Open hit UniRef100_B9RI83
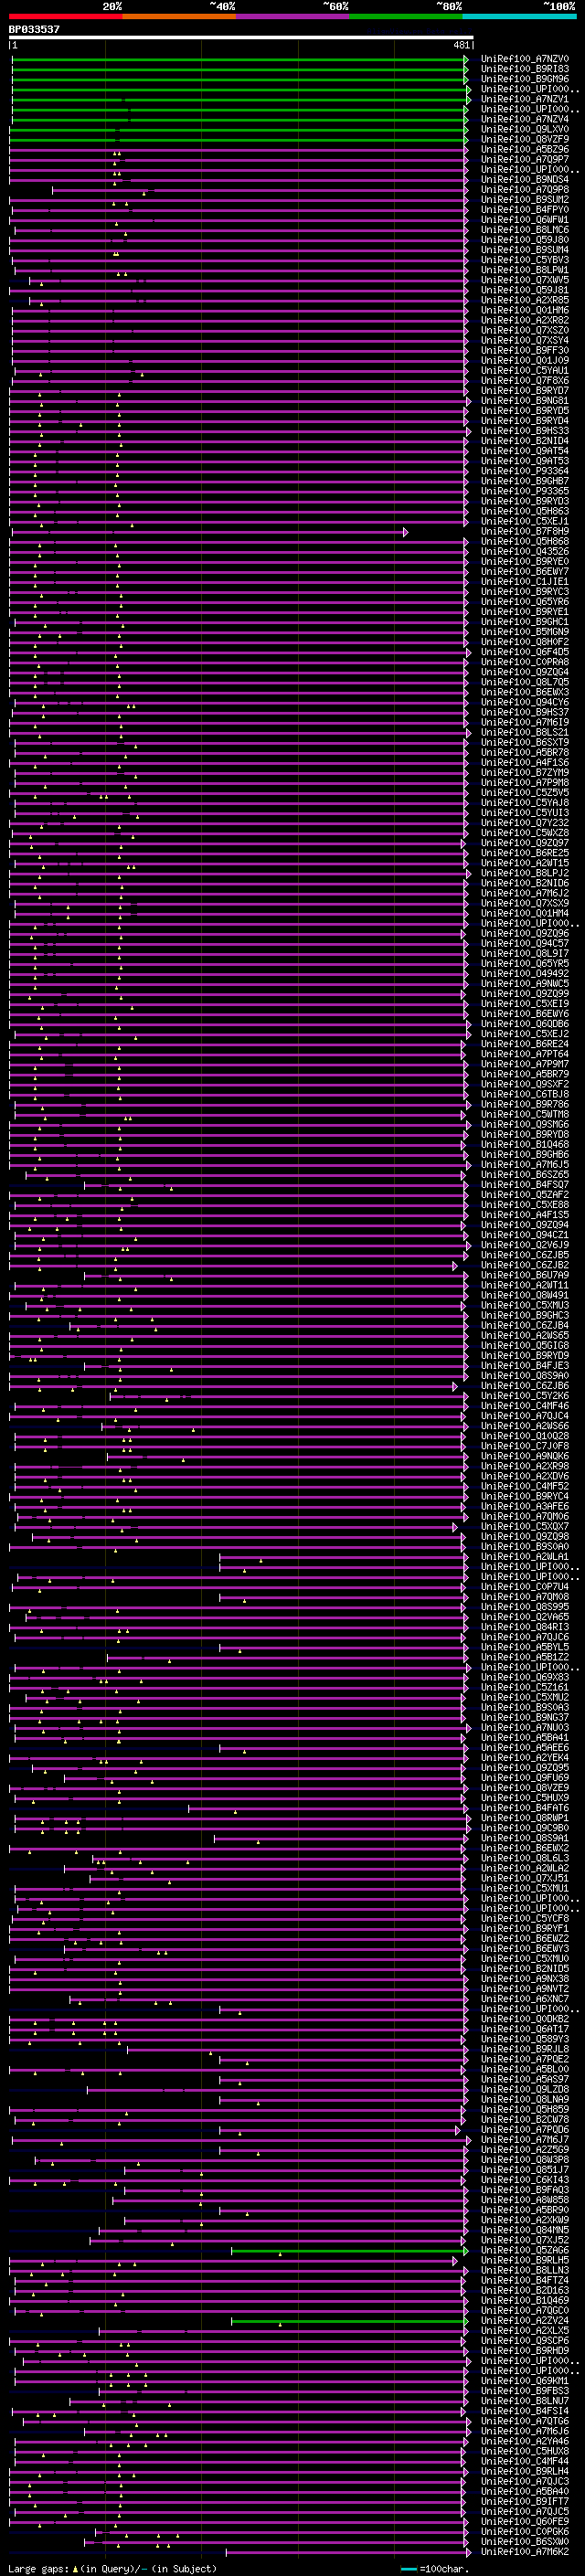 point(524,69)
